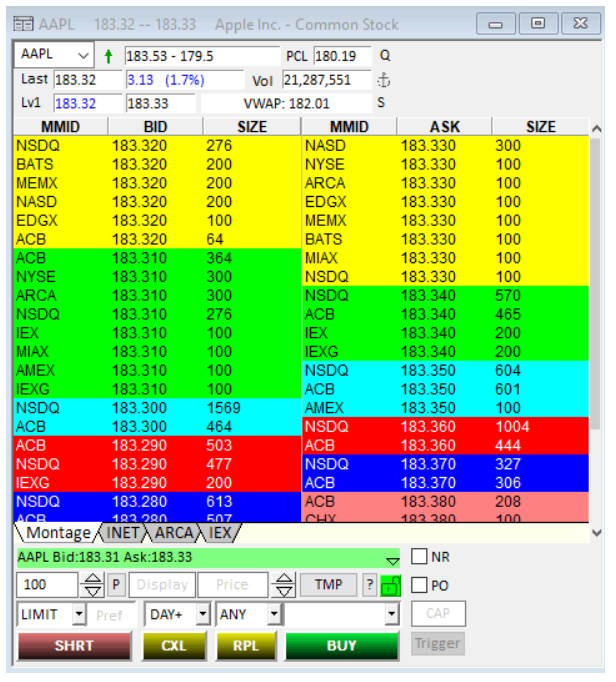Select NSDQ ask row with size 1004

pyautogui.click(x=445, y=426)
